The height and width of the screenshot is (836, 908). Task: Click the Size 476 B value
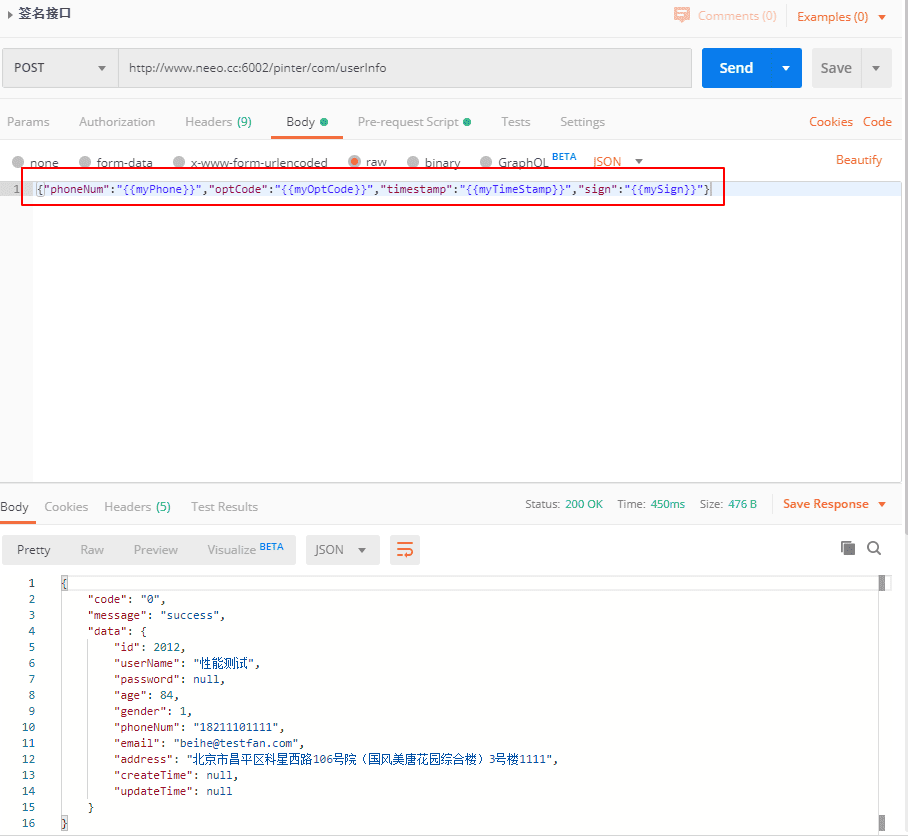pos(742,504)
